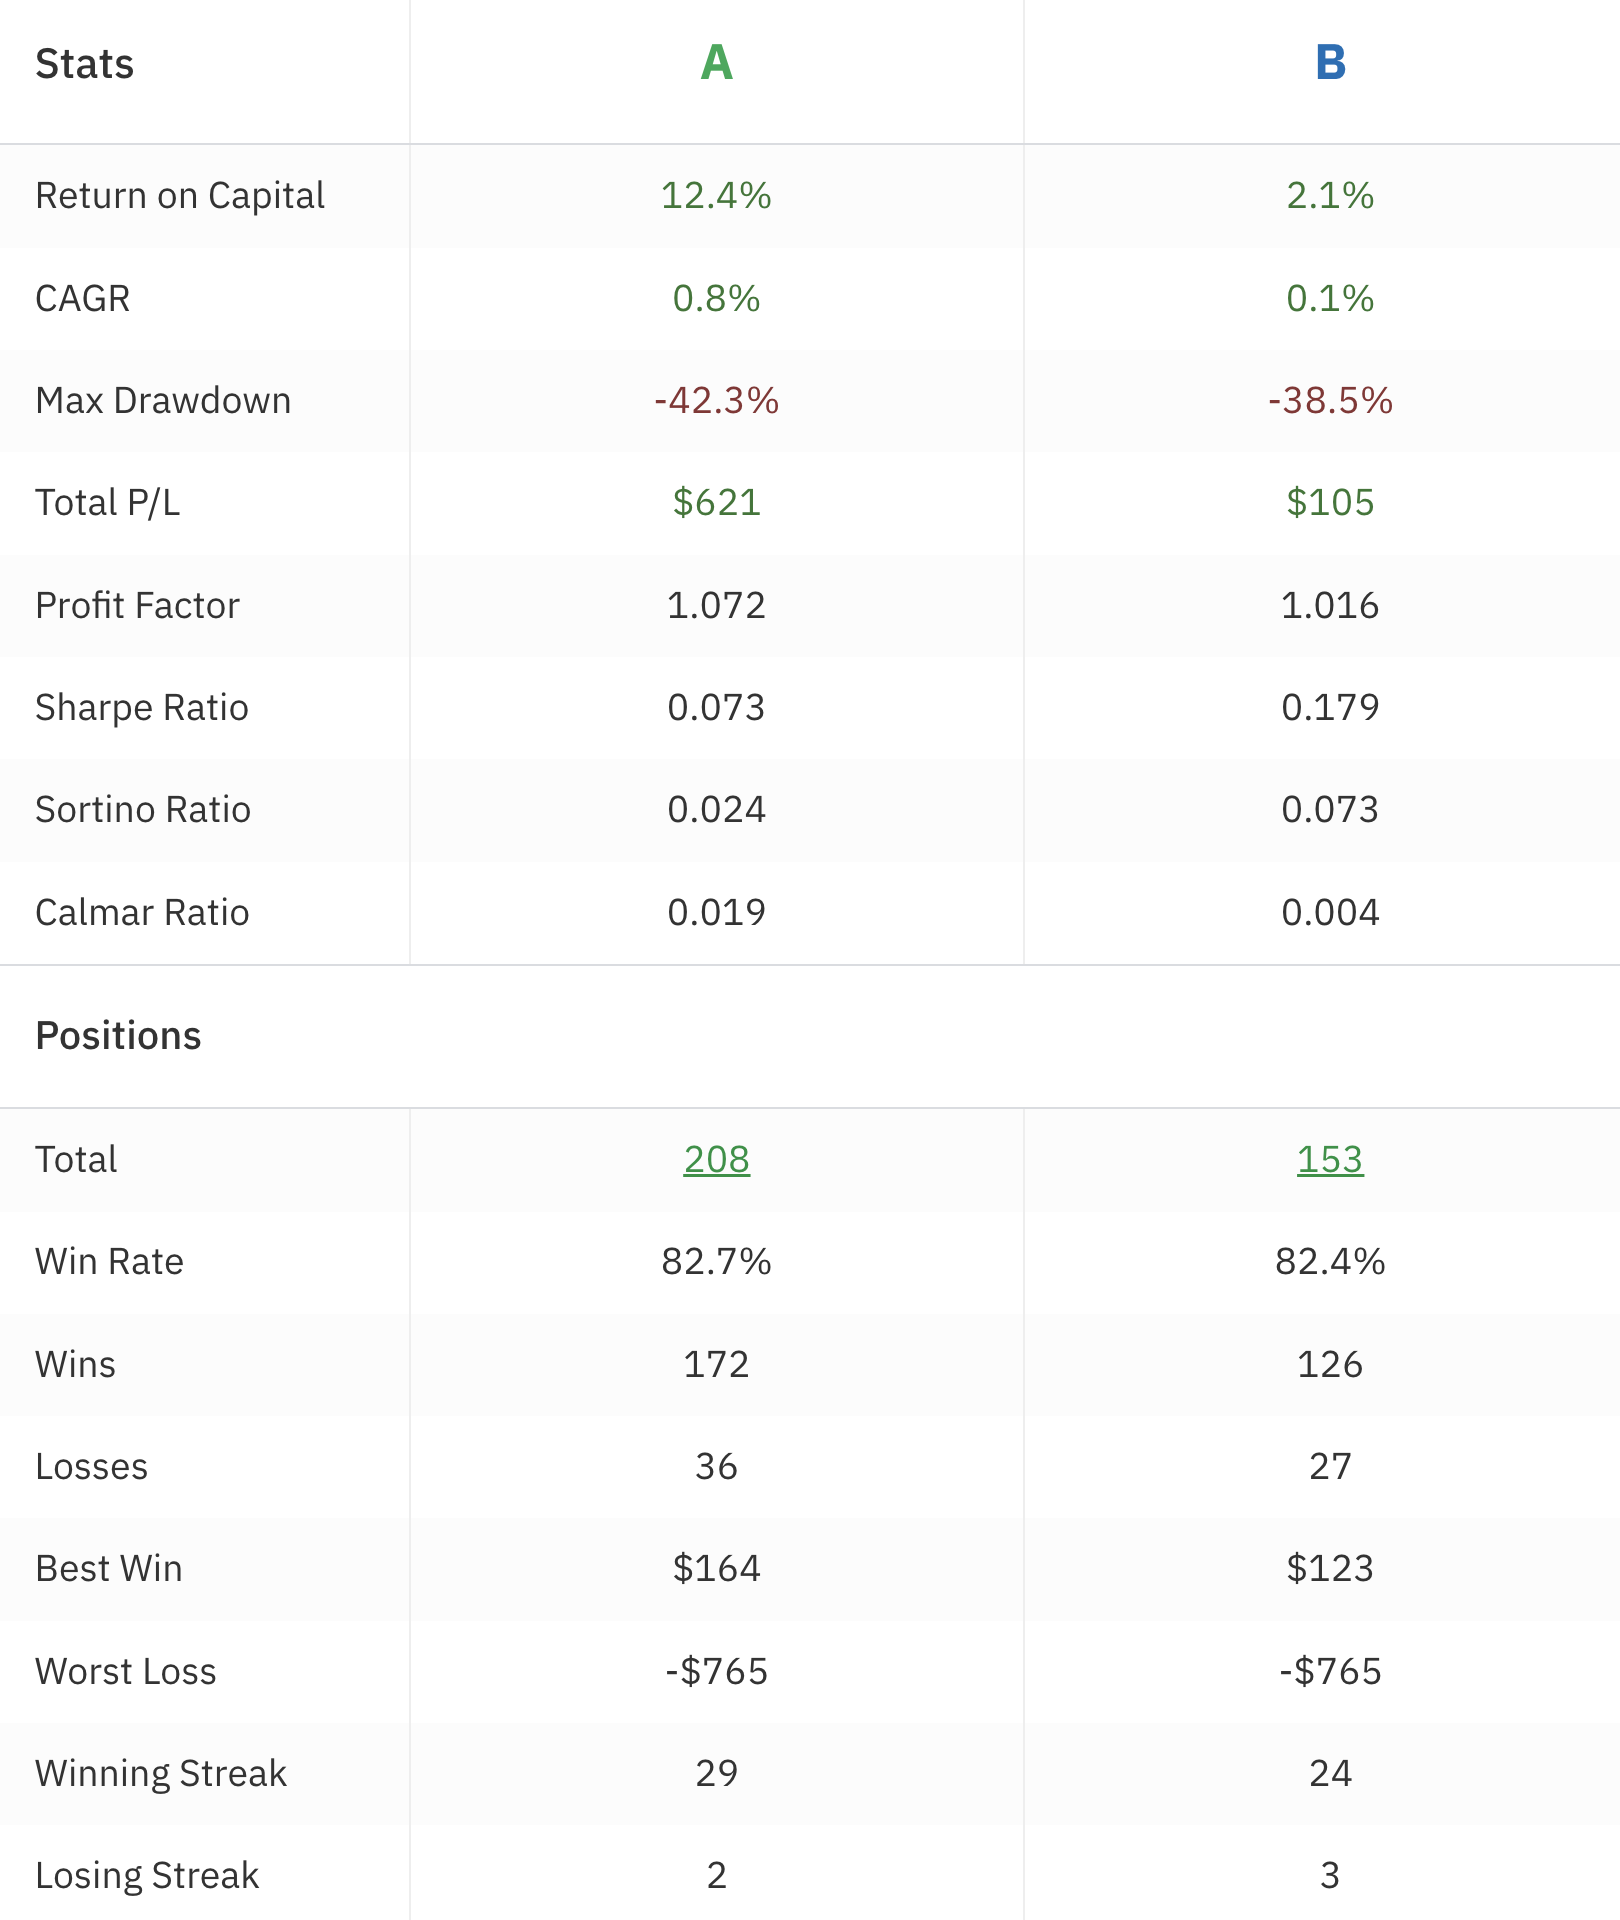Click strategy A's $621 Total P/L value
The width and height of the screenshot is (1620, 1920).
(716, 503)
